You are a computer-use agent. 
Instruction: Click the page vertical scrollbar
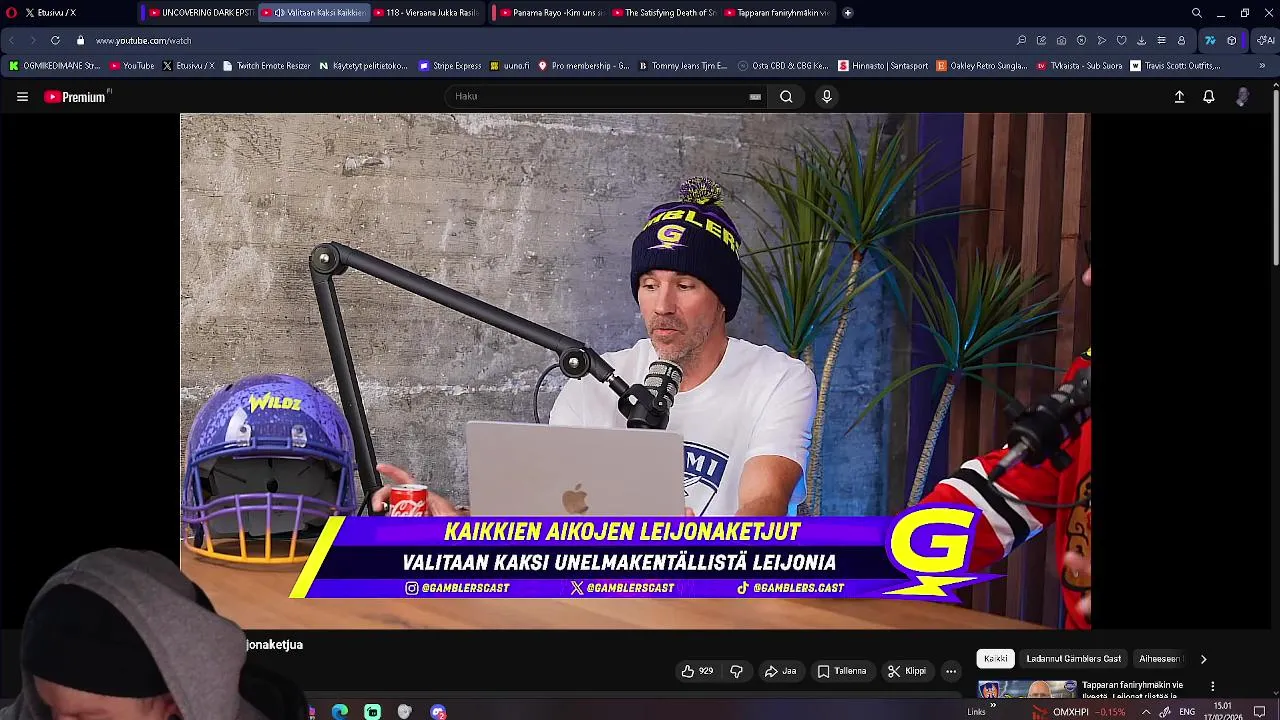click(1275, 180)
